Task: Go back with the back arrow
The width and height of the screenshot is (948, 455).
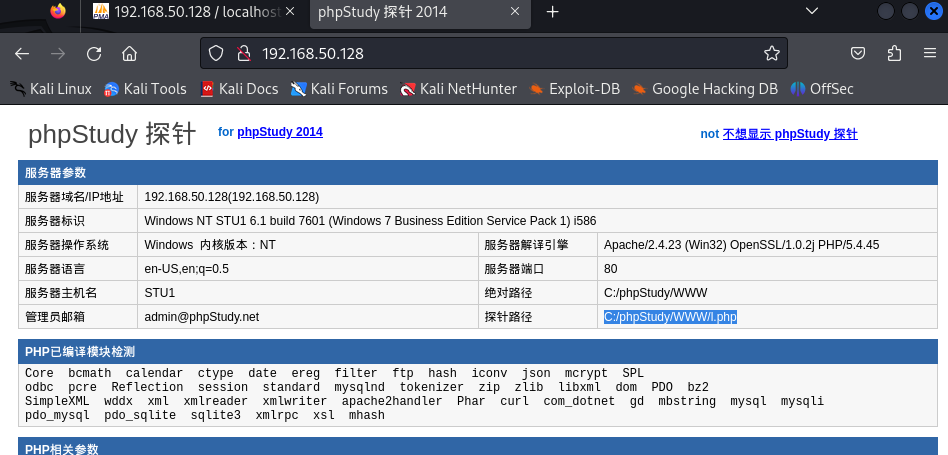Action: [x=22, y=54]
